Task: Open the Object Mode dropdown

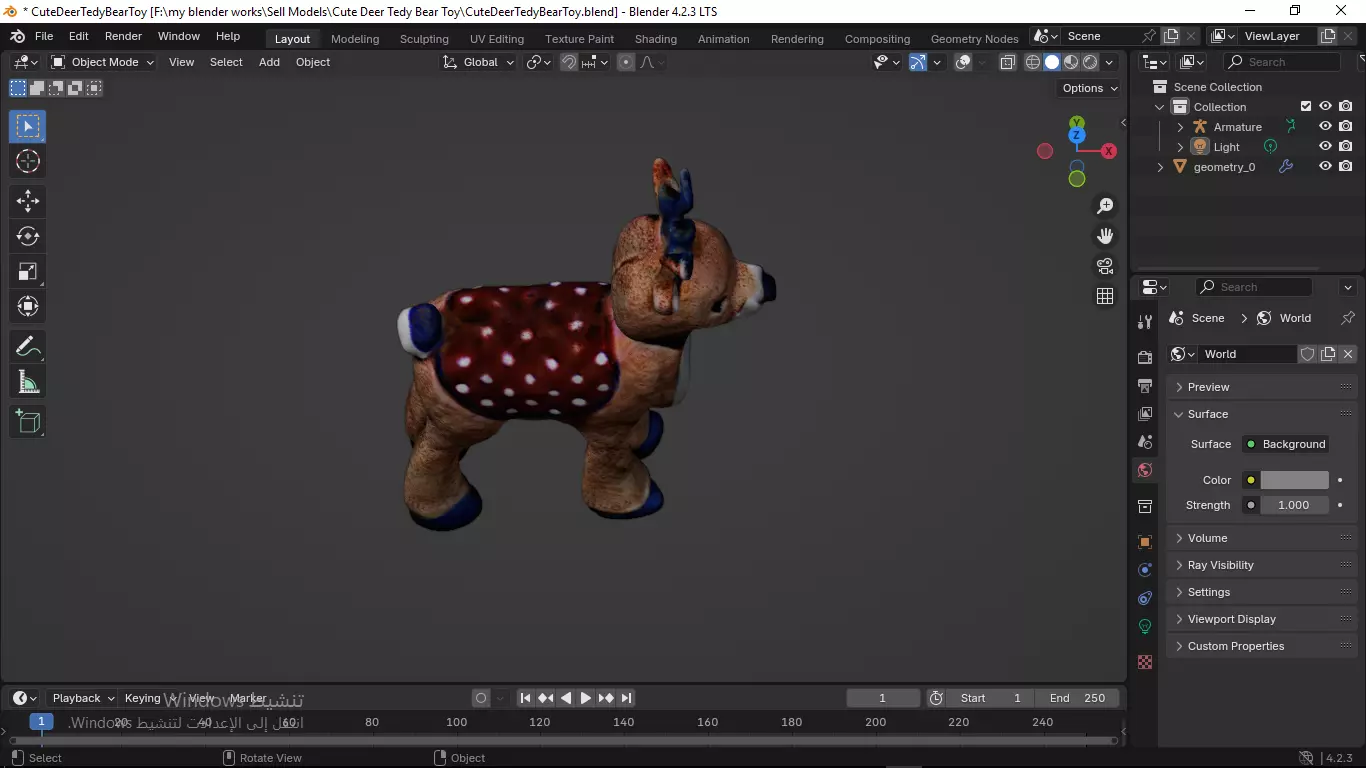Action: 103,62
